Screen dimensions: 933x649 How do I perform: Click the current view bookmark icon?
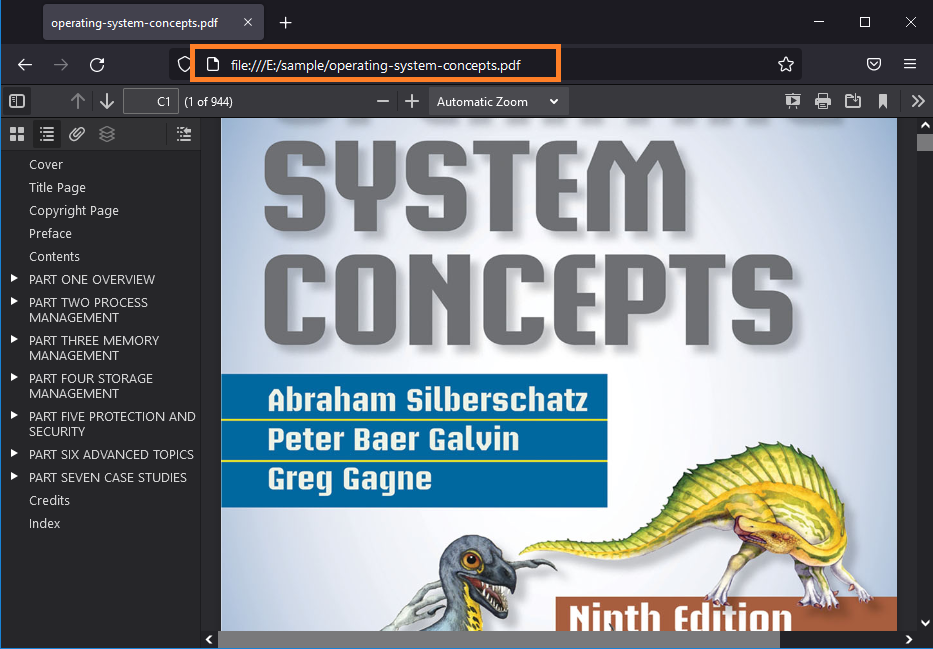[883, 101]
